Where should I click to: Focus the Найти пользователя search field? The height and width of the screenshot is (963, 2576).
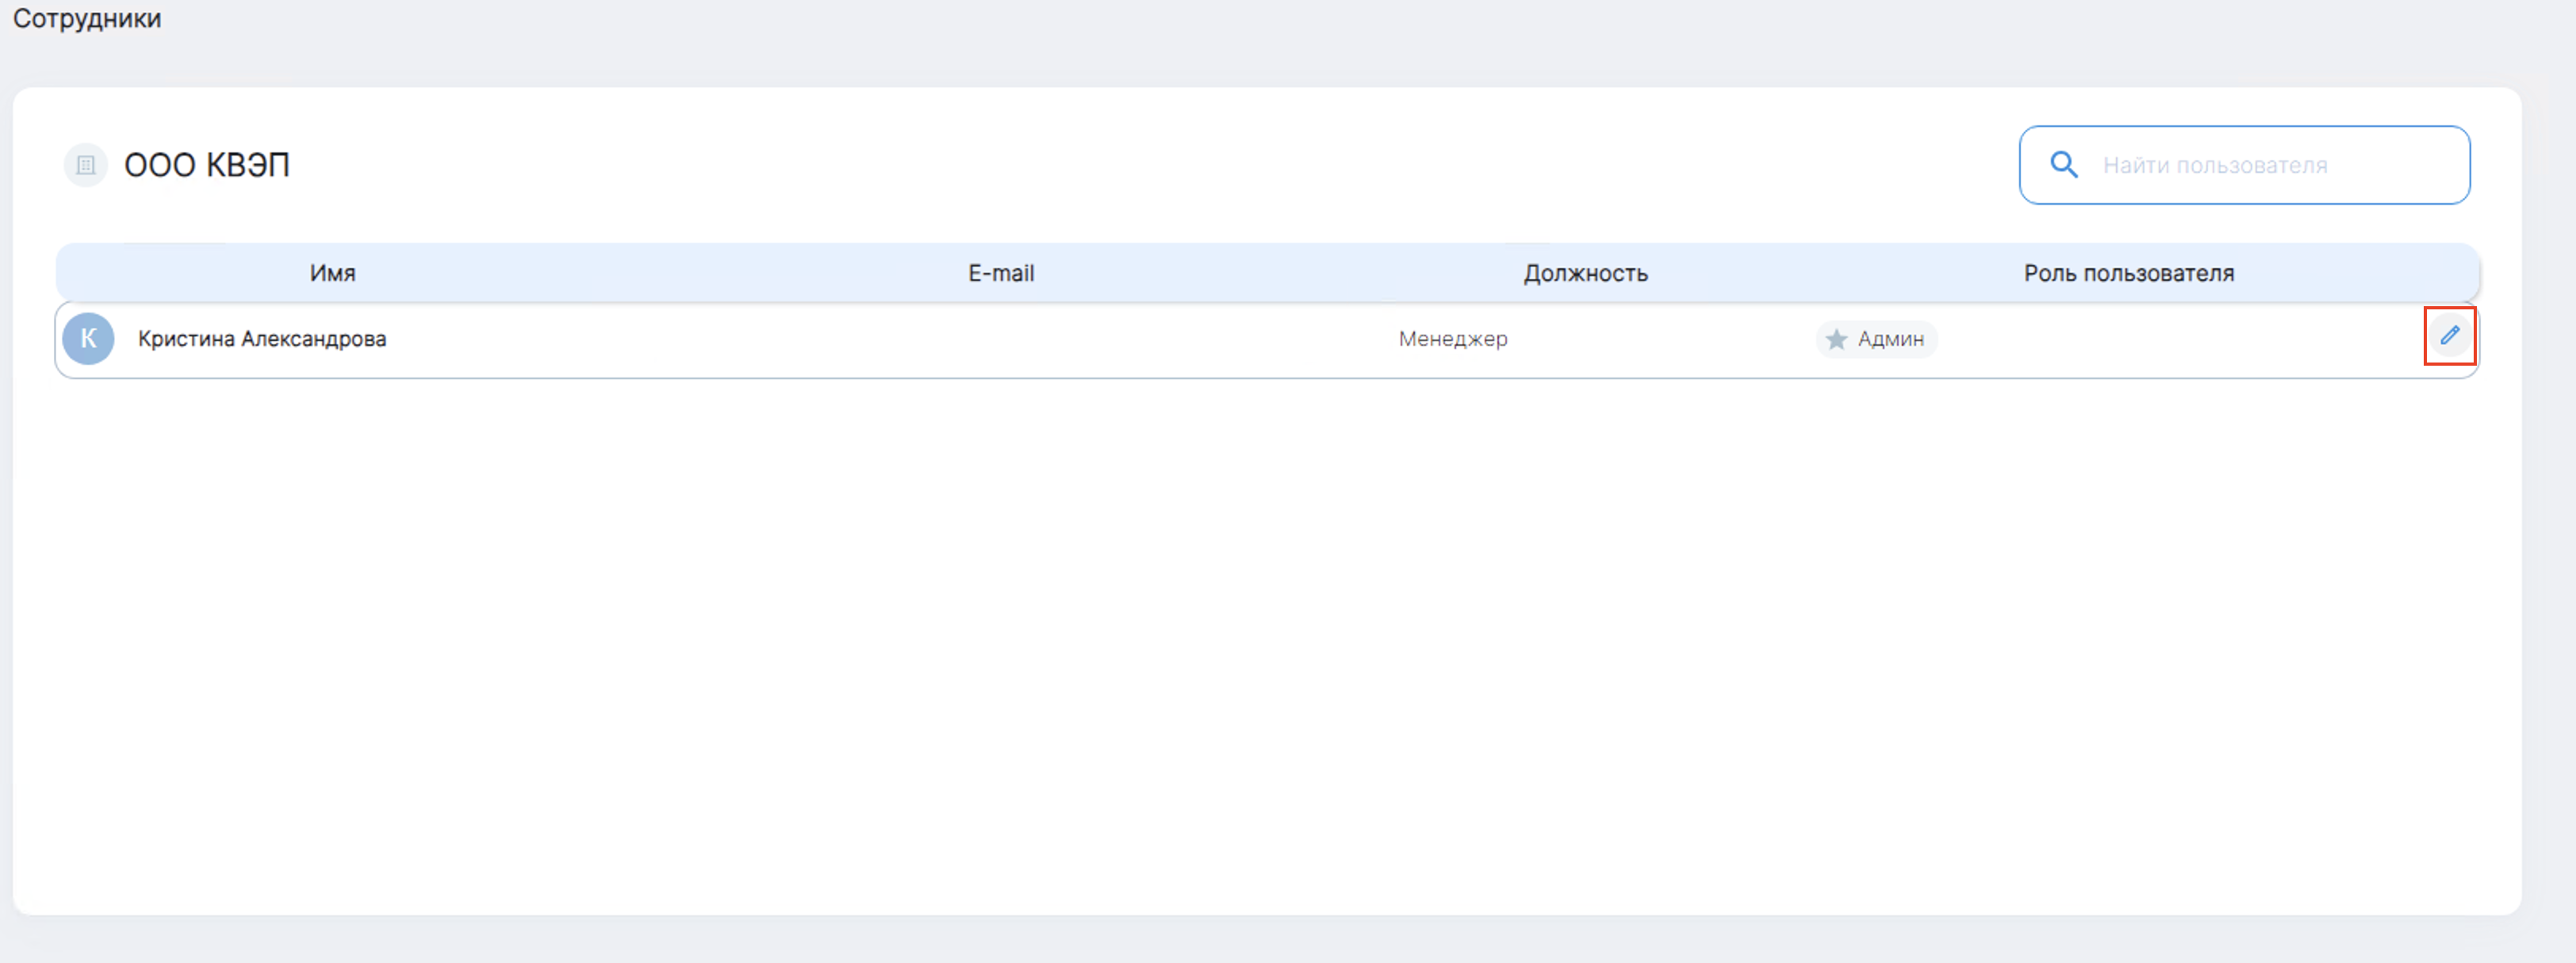pos(2244,165)
